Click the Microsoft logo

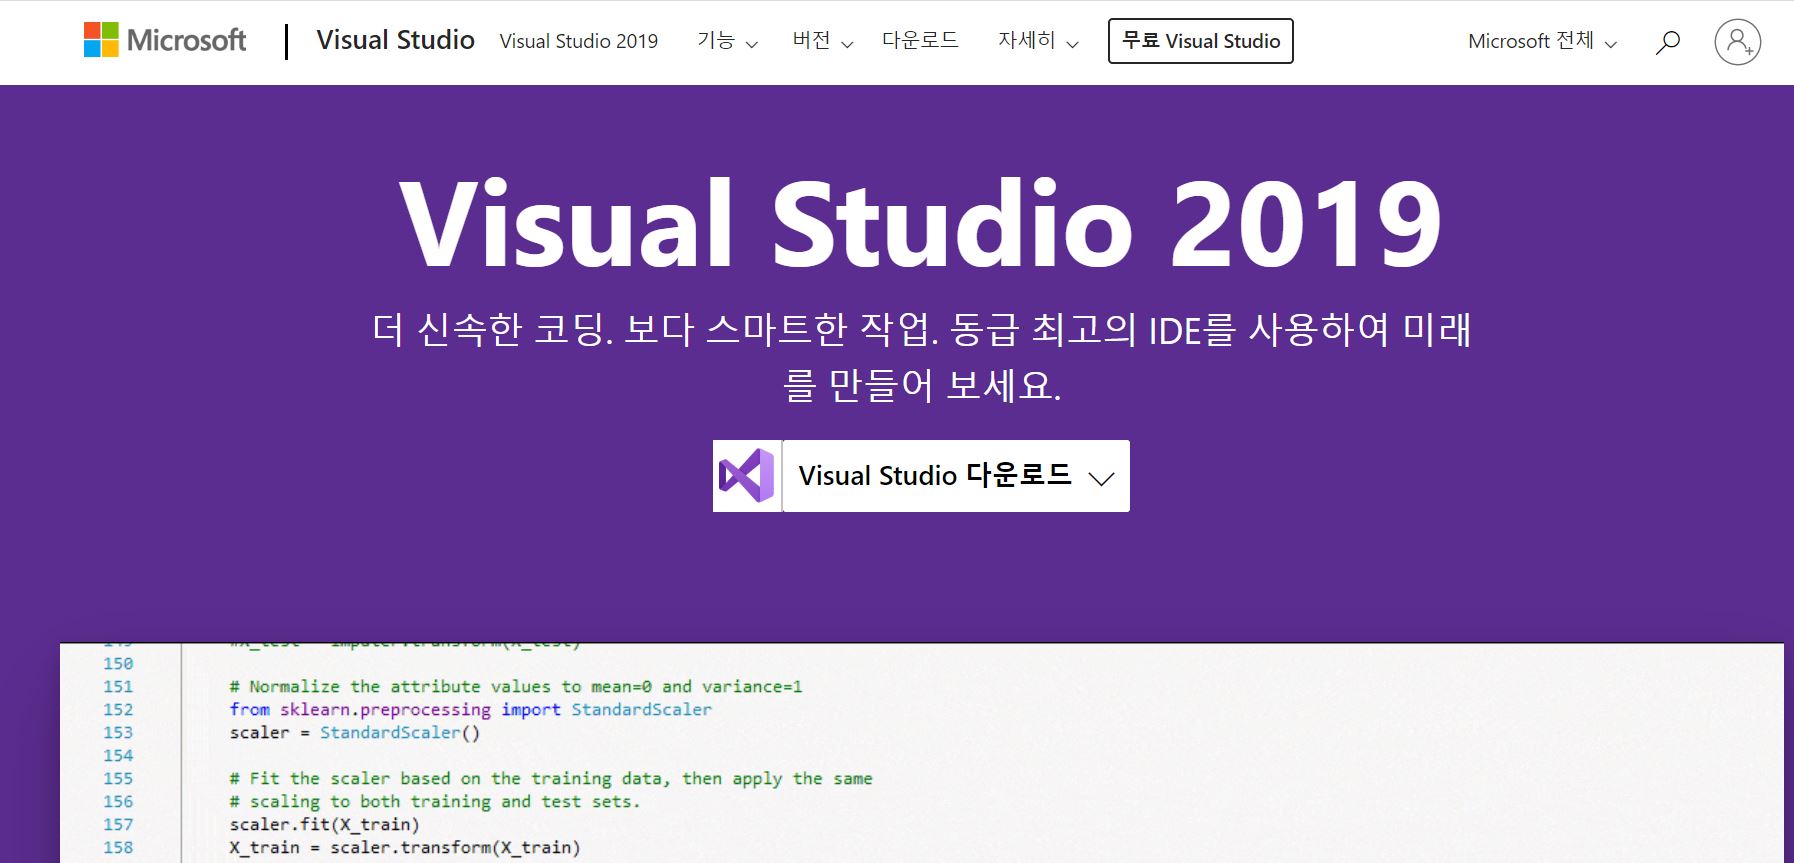point(165,40)
